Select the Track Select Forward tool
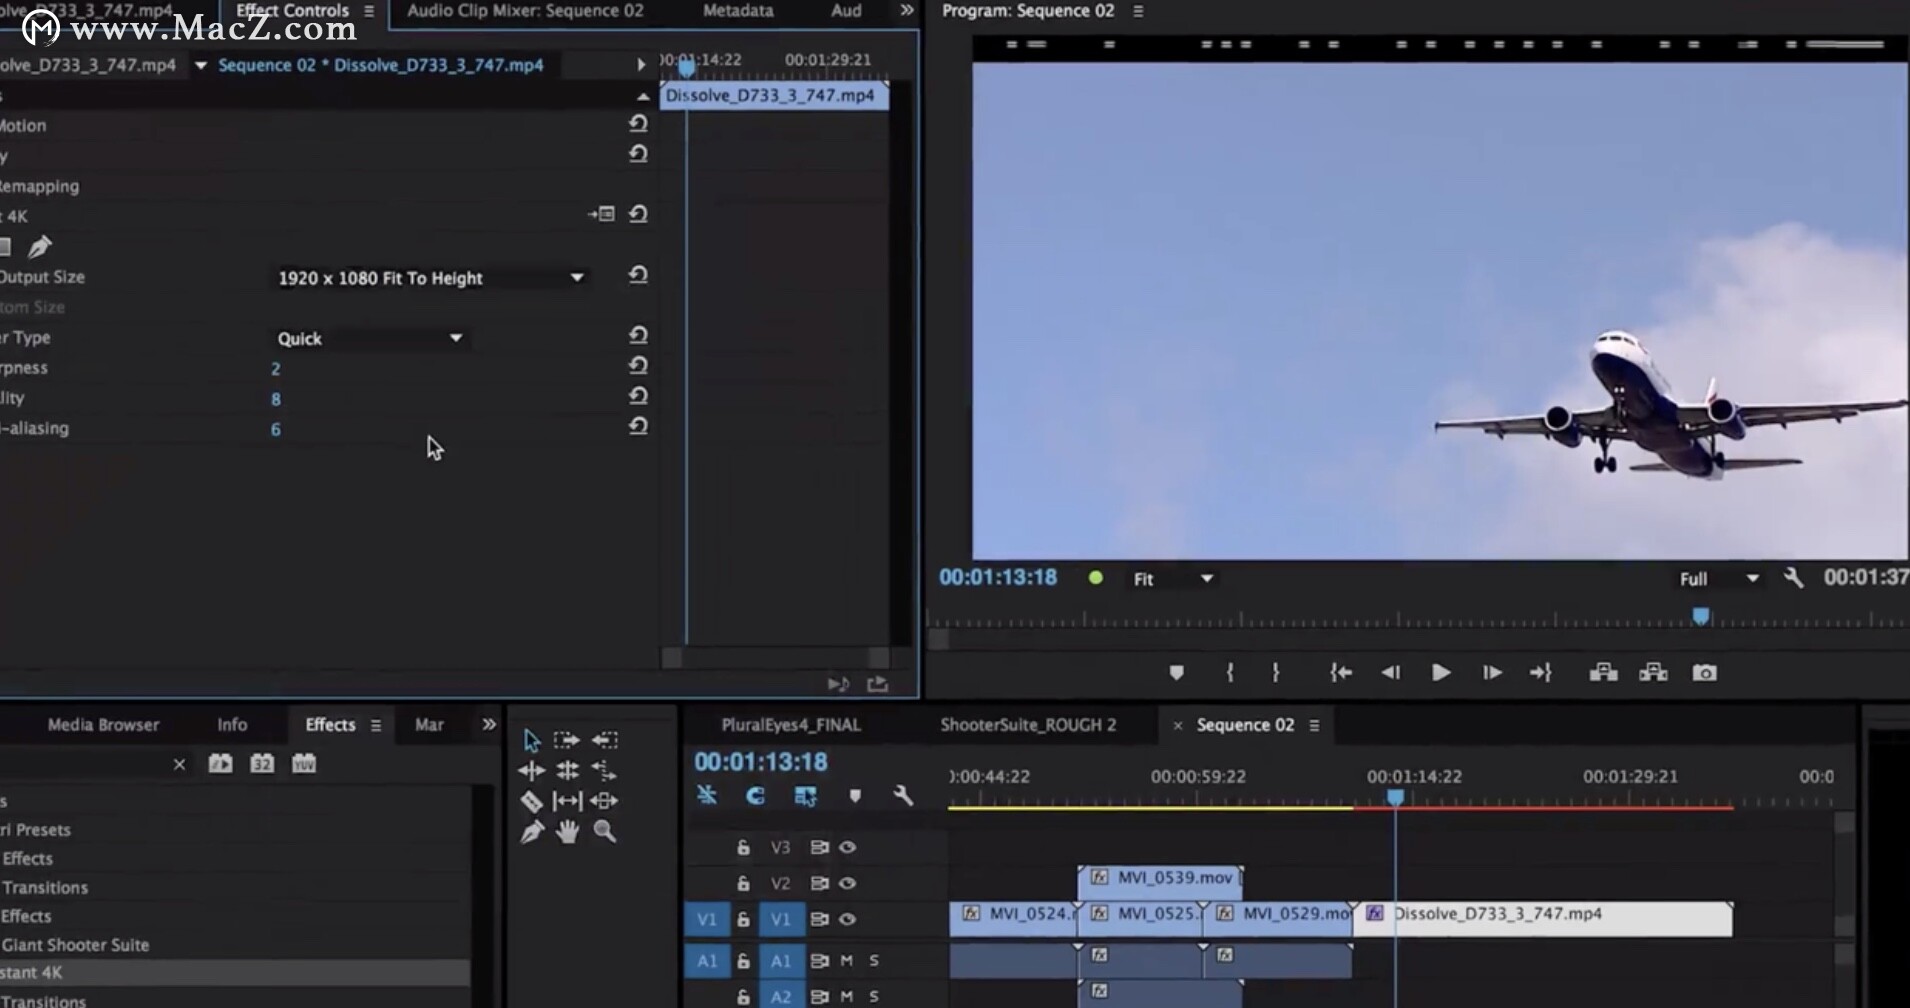 [x=567, y=740]
